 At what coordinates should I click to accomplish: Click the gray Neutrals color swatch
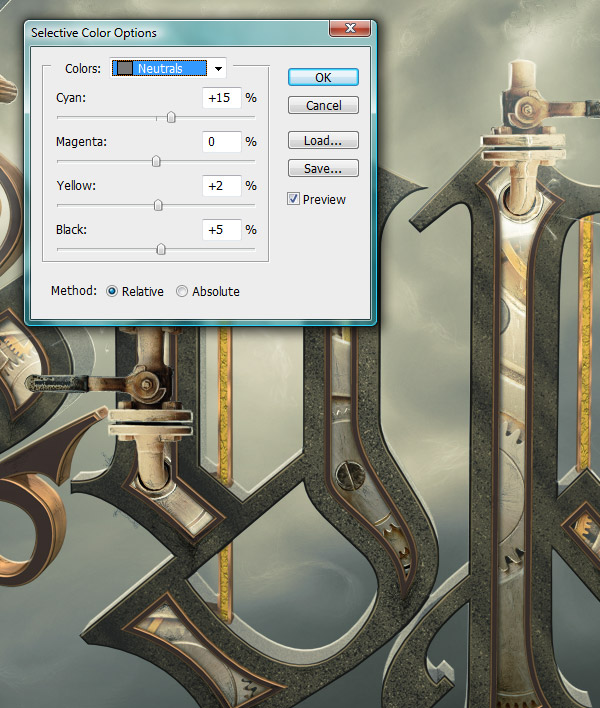125,68
